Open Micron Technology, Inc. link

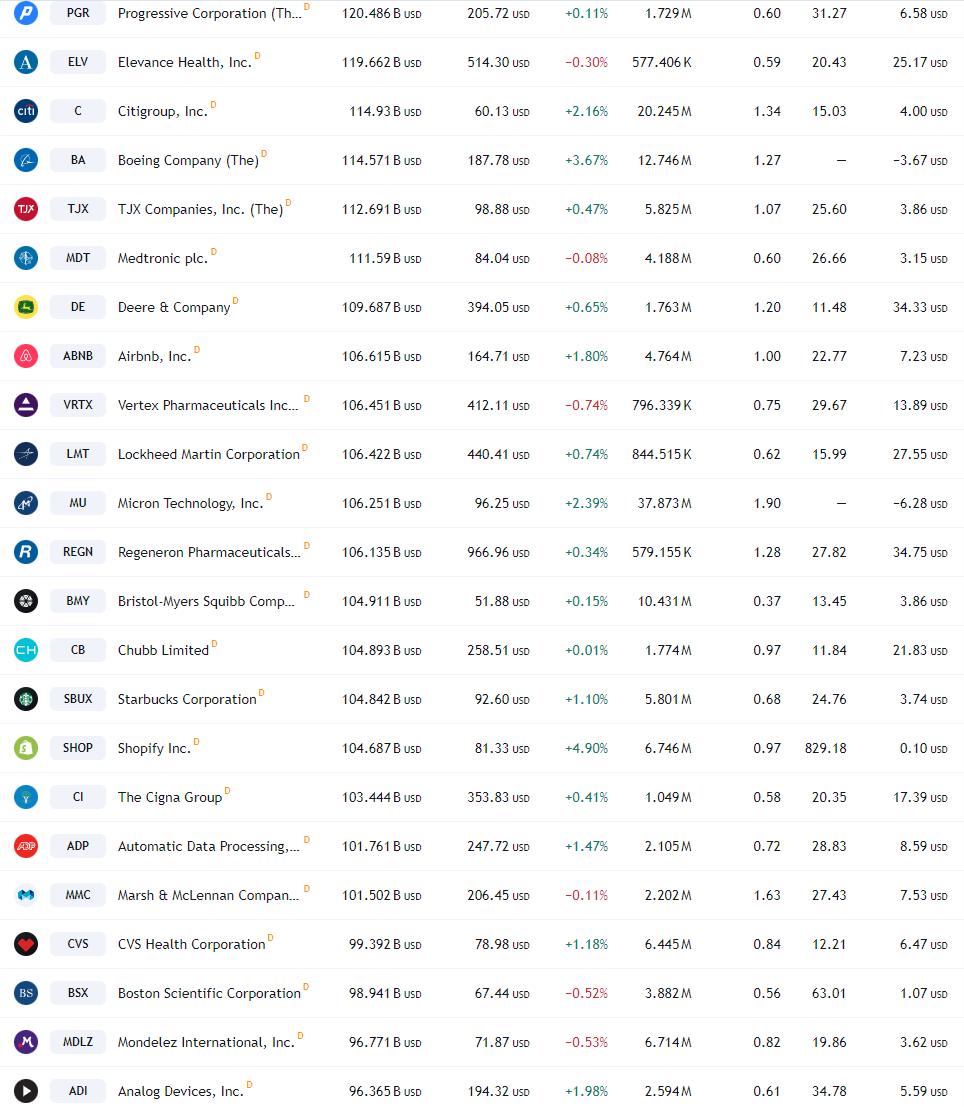click(x=190, y=503)
